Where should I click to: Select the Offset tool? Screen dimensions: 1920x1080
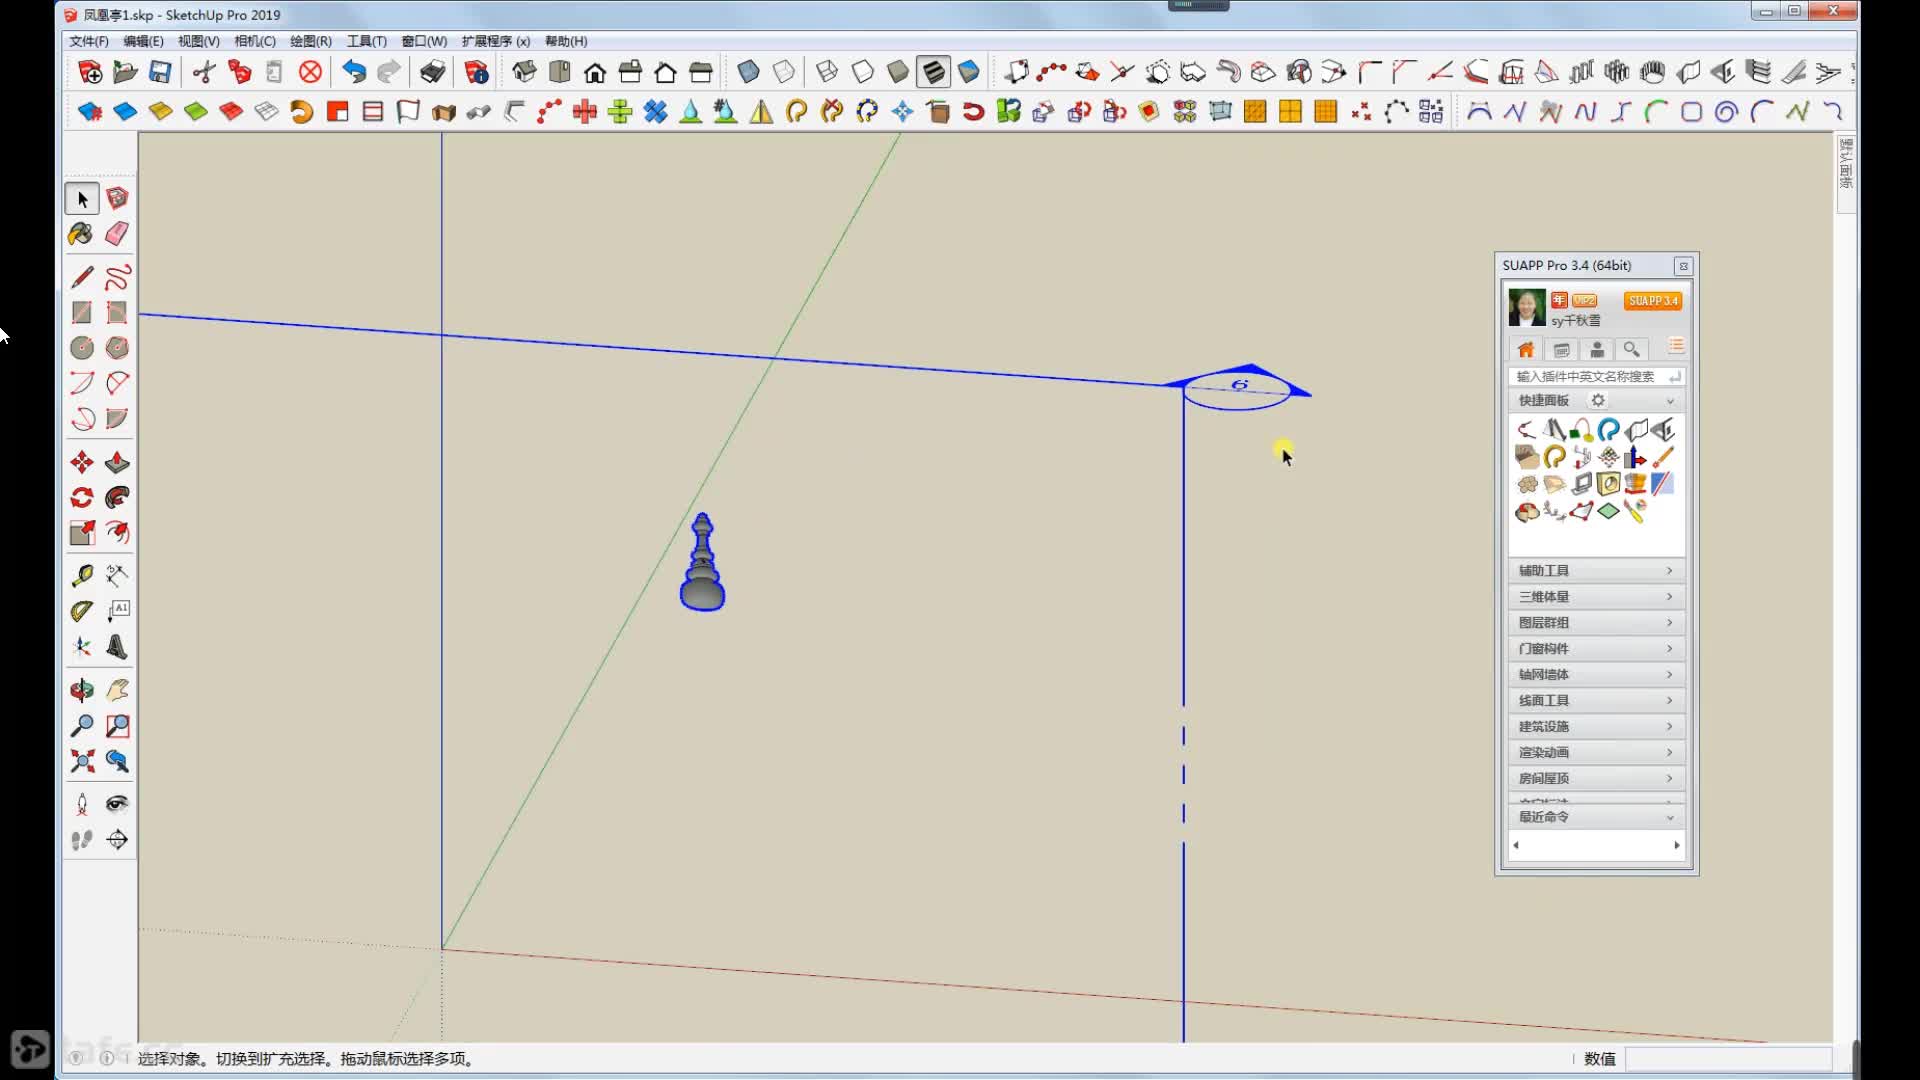[x=117, y=533]
